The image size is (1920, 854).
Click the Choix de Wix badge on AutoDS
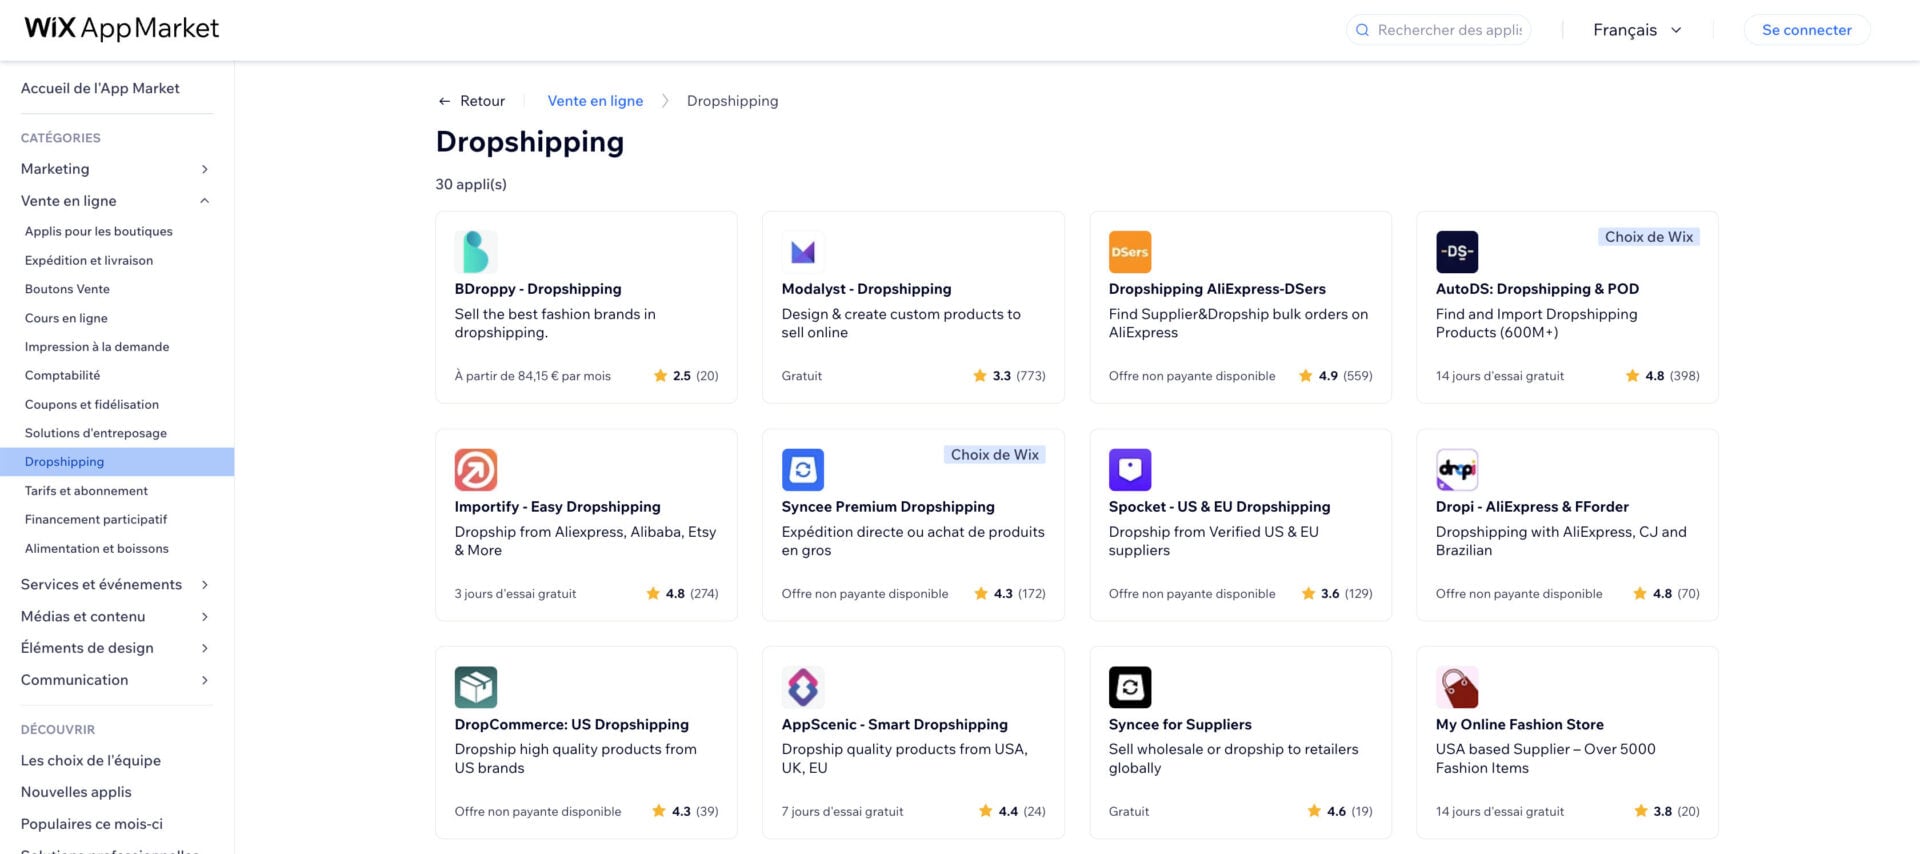coord(1649,237)
